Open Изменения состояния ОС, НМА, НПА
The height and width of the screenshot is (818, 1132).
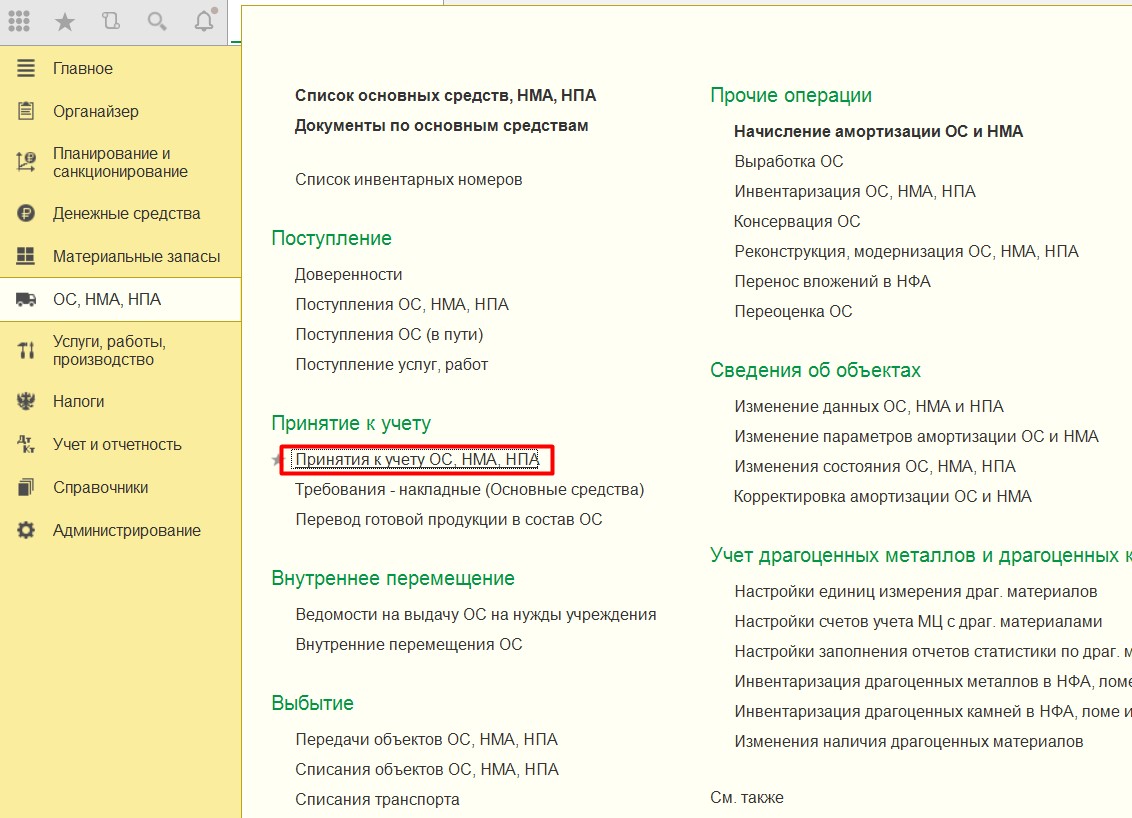point(875,466)
